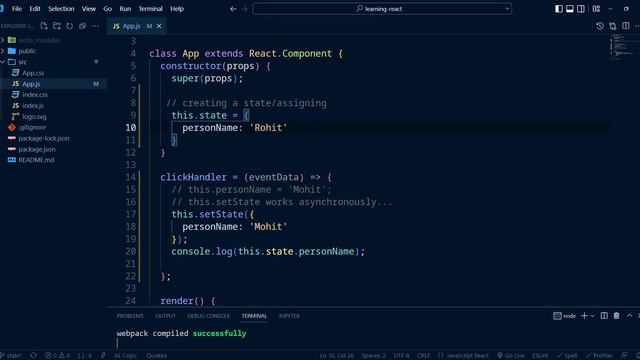640x360 pixels.
Task: Open the Go menu
Action: tap(107, 9)
